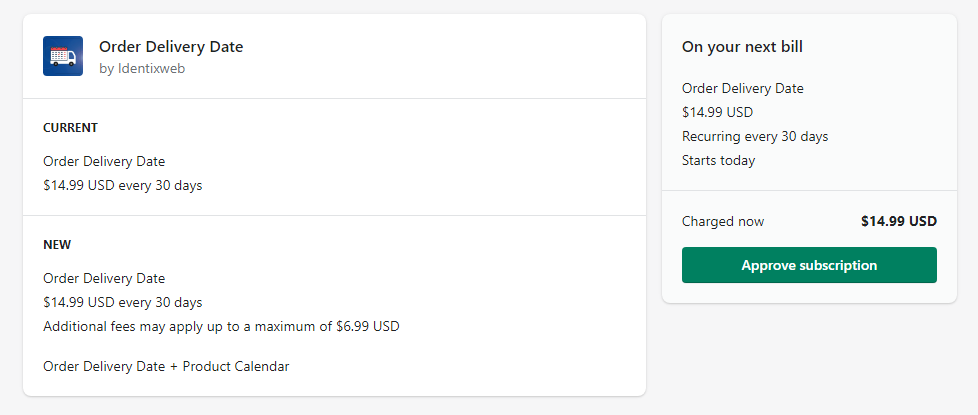Approve the subscription with the green button
The image size is (978, 415).
tap(809, 265)
